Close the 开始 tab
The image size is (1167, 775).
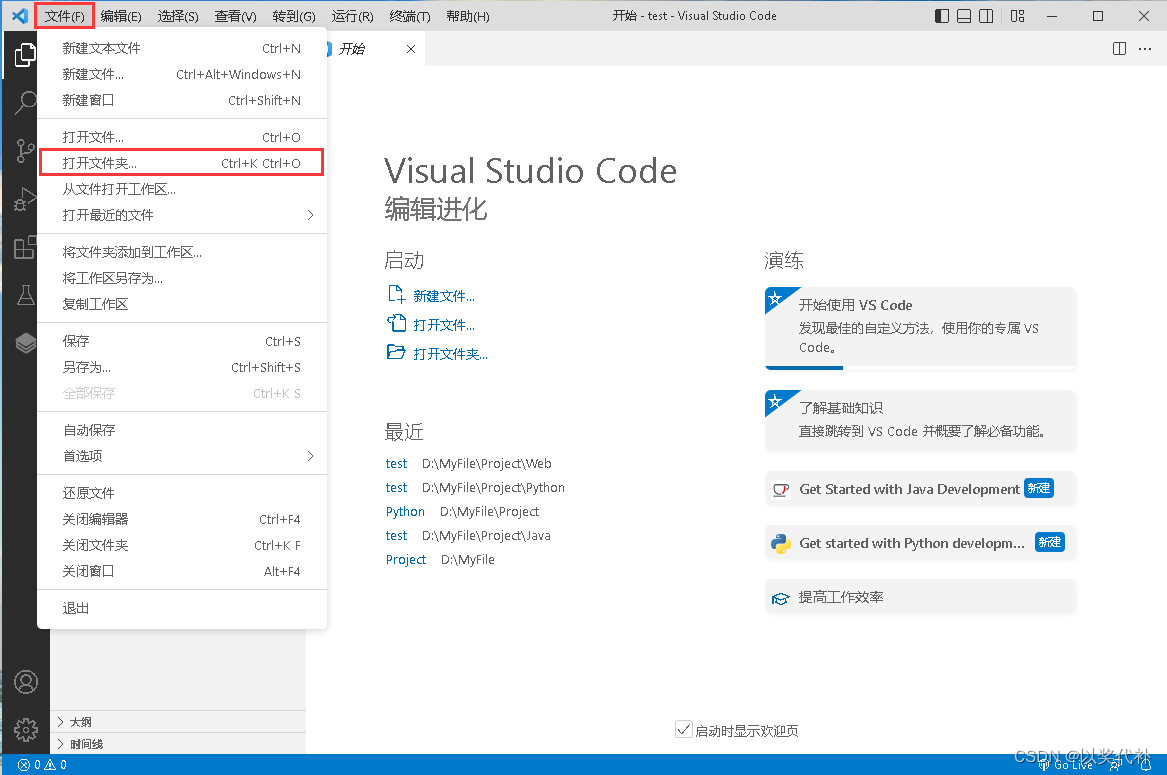[x=411, y=49]
